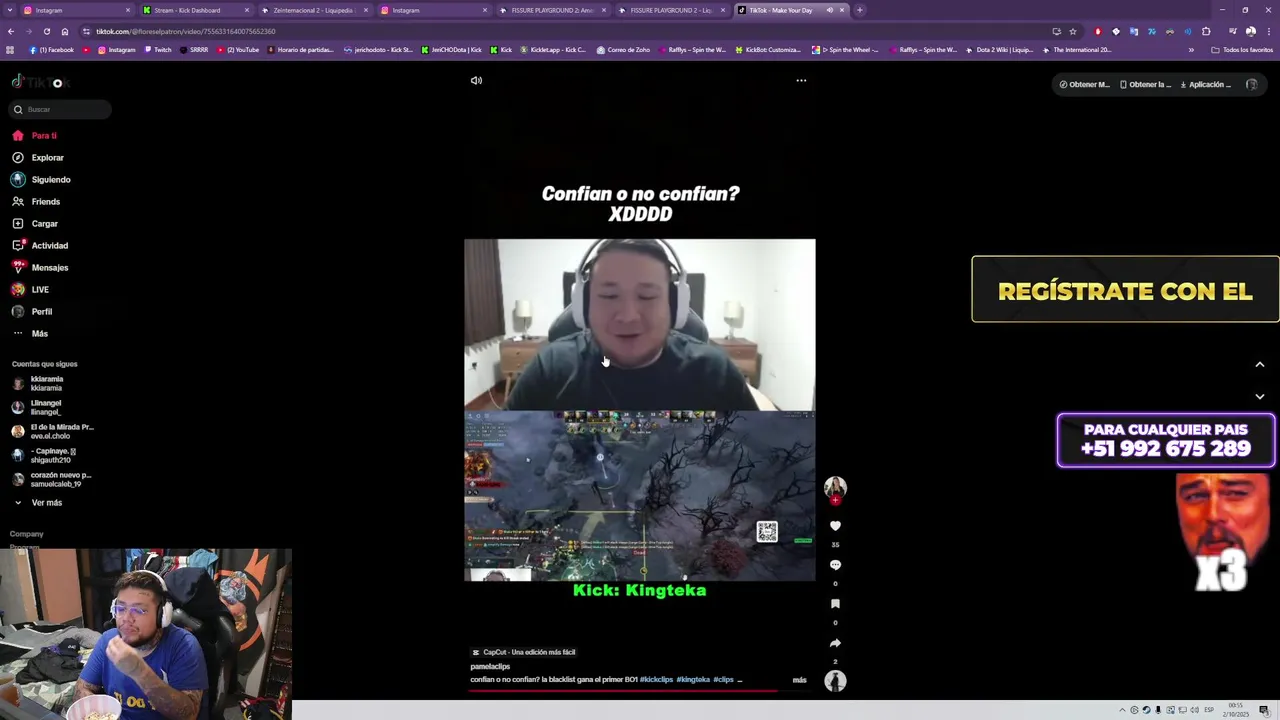Viewport: 1280px width, 720px height.
Task: Open the Facebook bookmark
Action: [52, 50]
